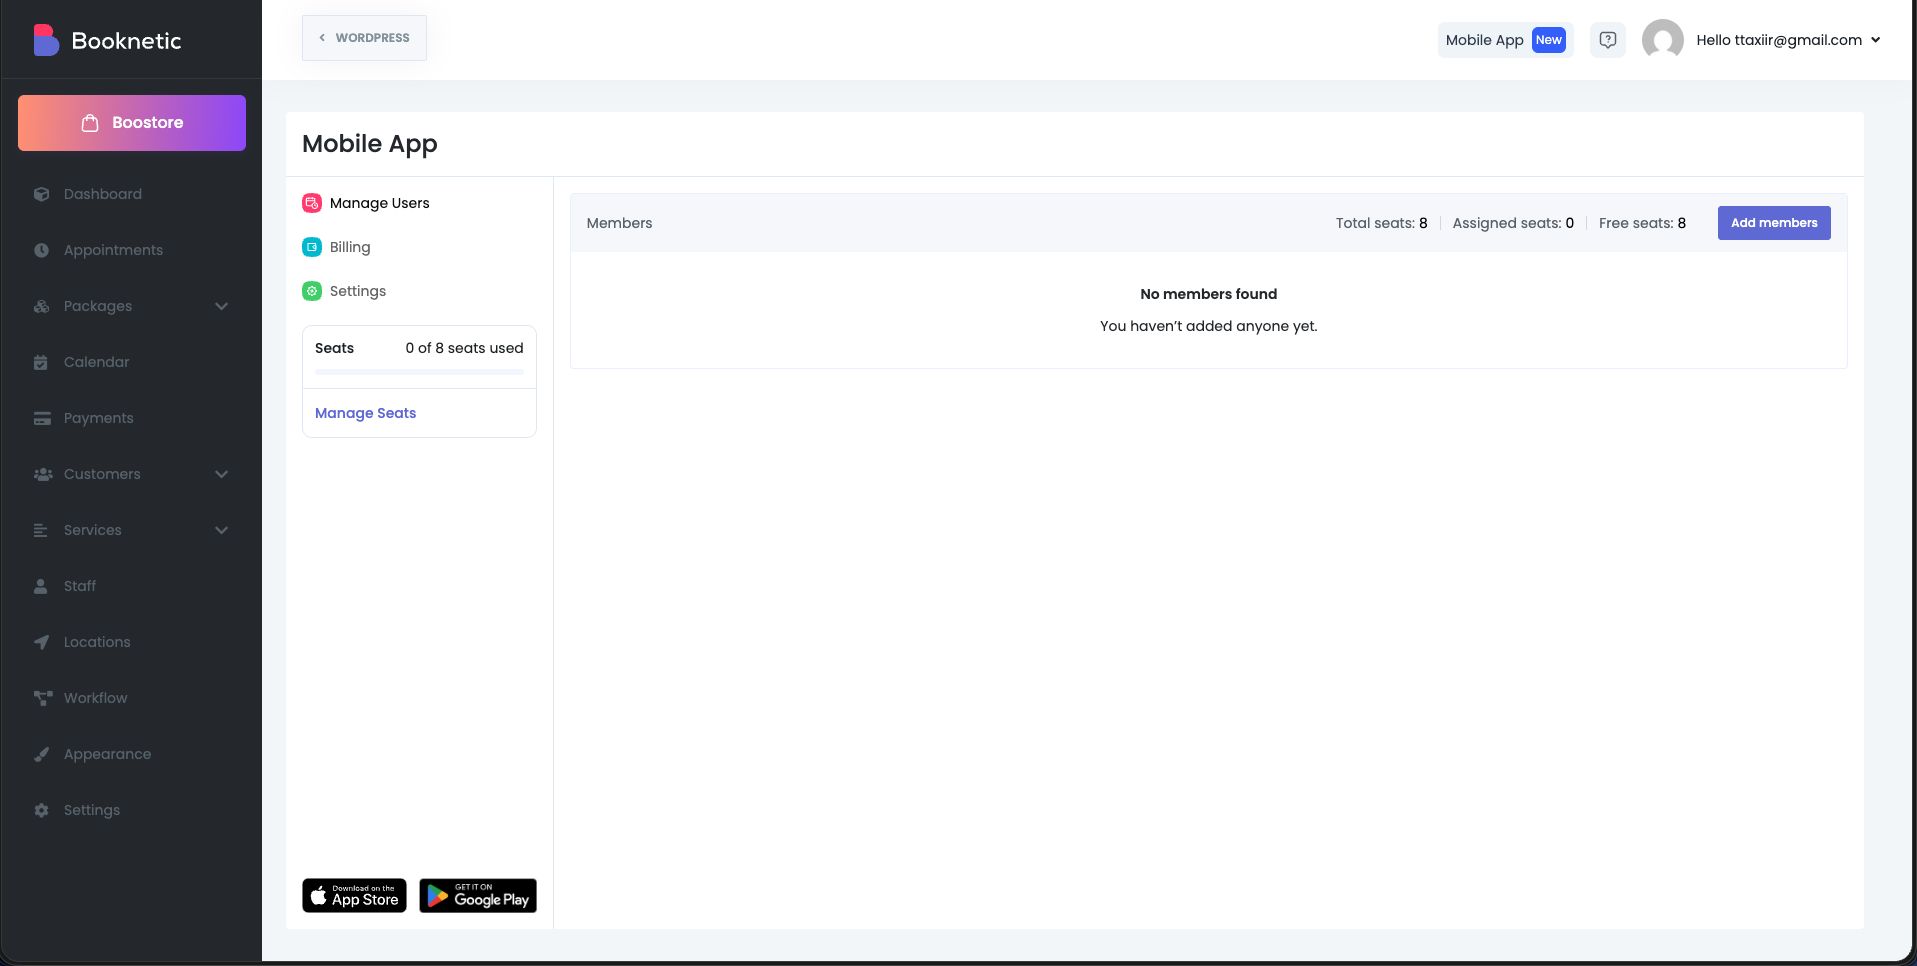The image size is (1917, 966).
Task: Click the Locations arrow icon
Action: (41, 642)
